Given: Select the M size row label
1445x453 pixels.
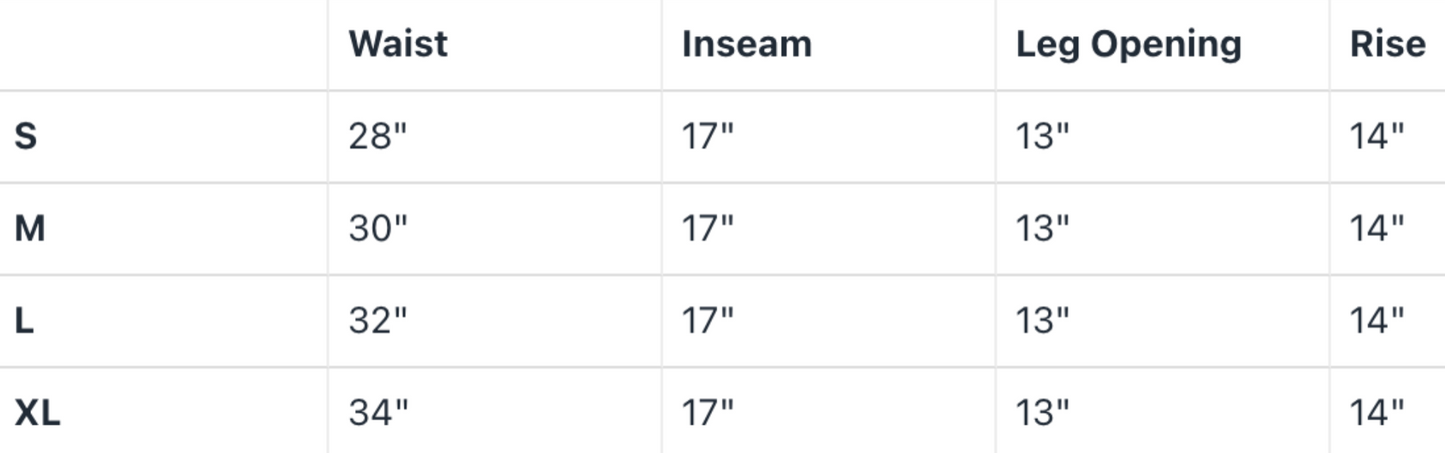Looking at the screenshot, I should coord(30,229).
